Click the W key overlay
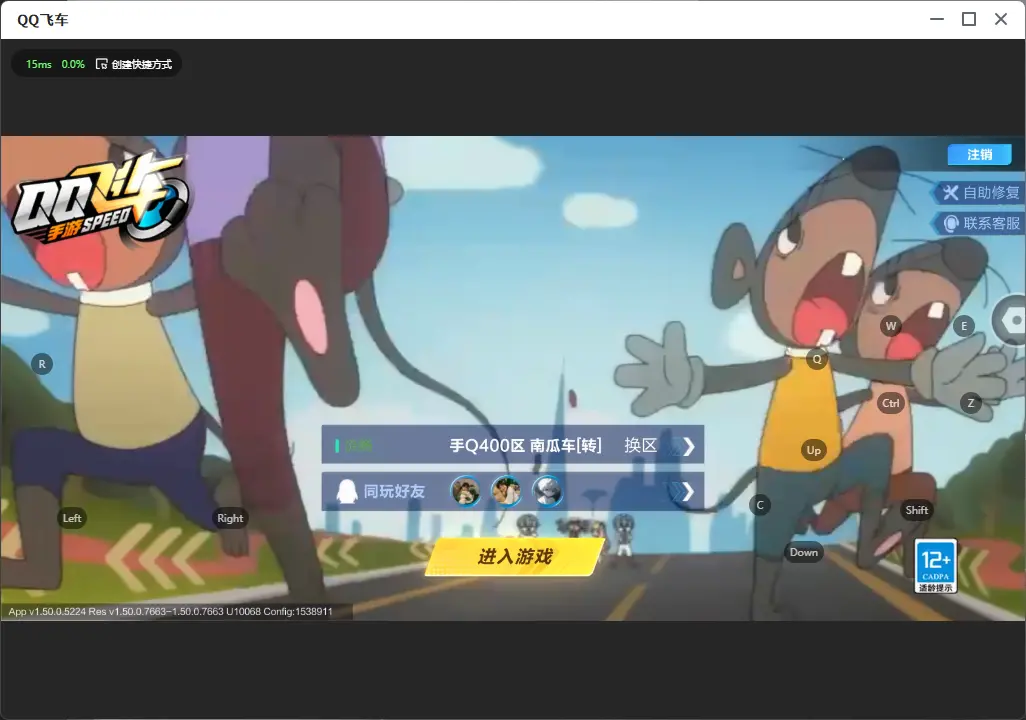Viewport: 1026px width, 720px height. click(891, 326)
